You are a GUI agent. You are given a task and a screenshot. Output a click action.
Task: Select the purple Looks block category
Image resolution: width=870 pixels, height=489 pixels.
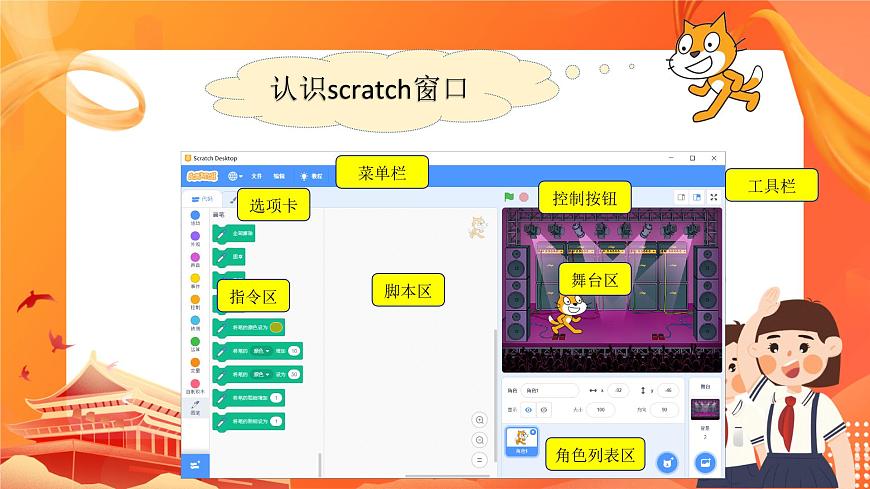pos(195,238)
